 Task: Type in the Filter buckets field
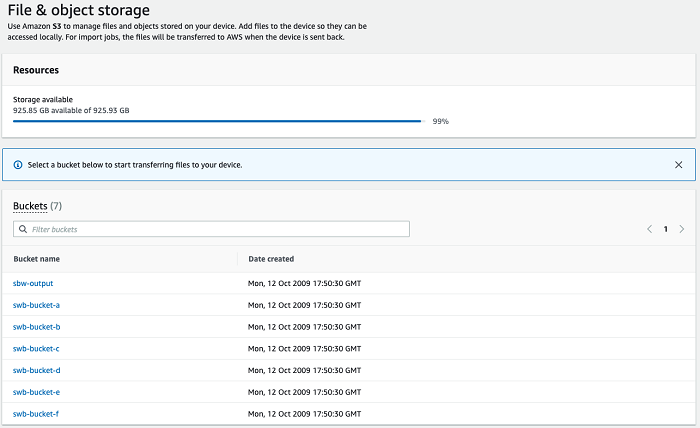pyautogui.click(x=215, y=229)
